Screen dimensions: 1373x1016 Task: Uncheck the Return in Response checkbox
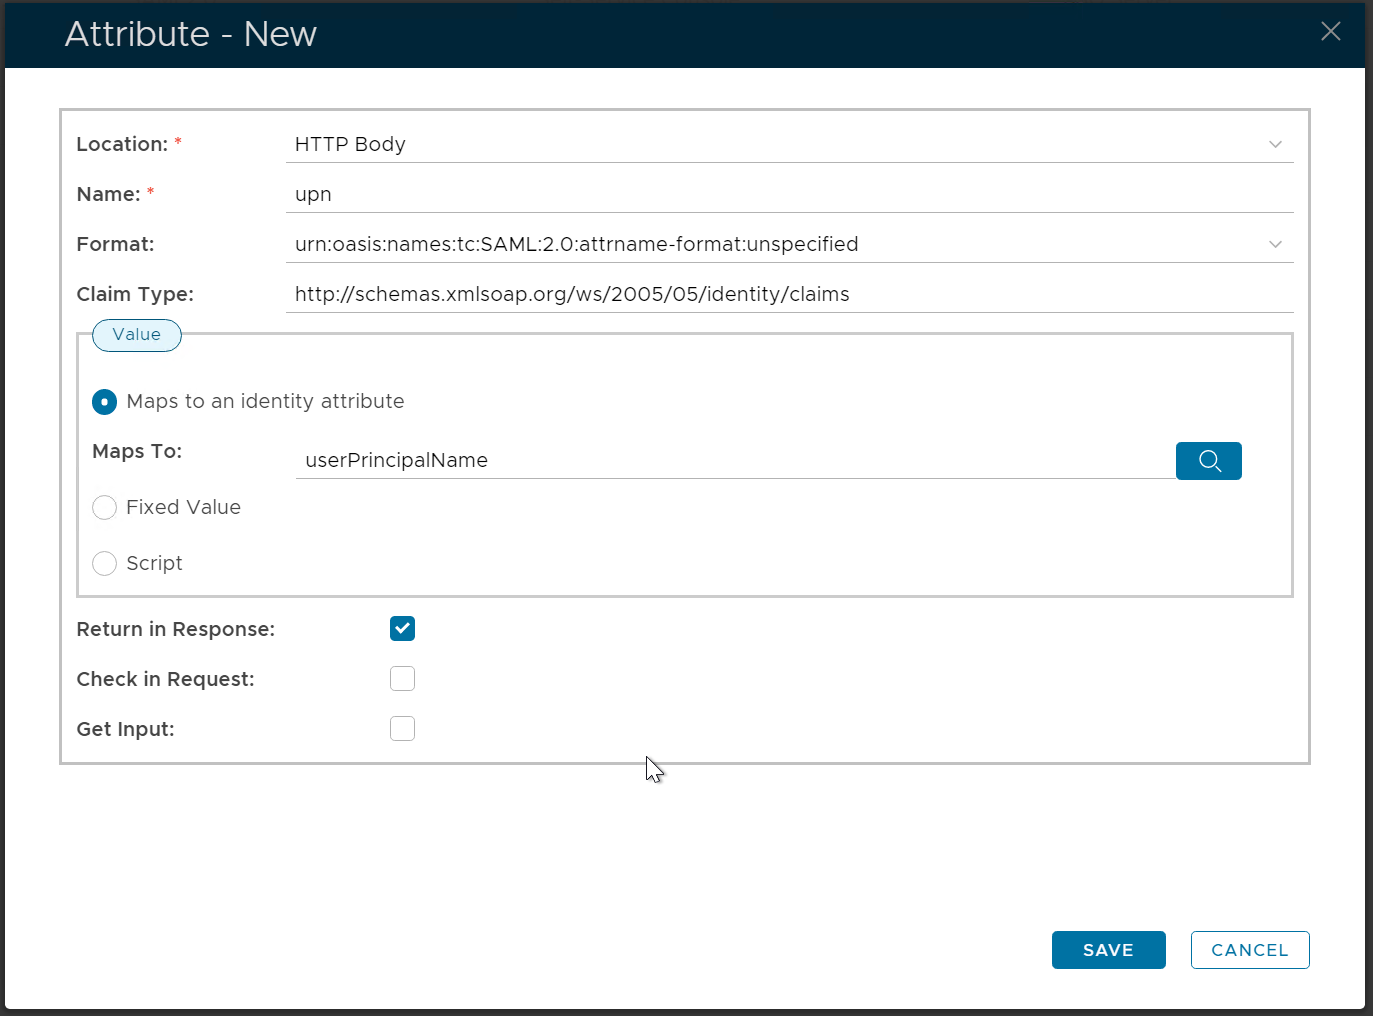402,629
